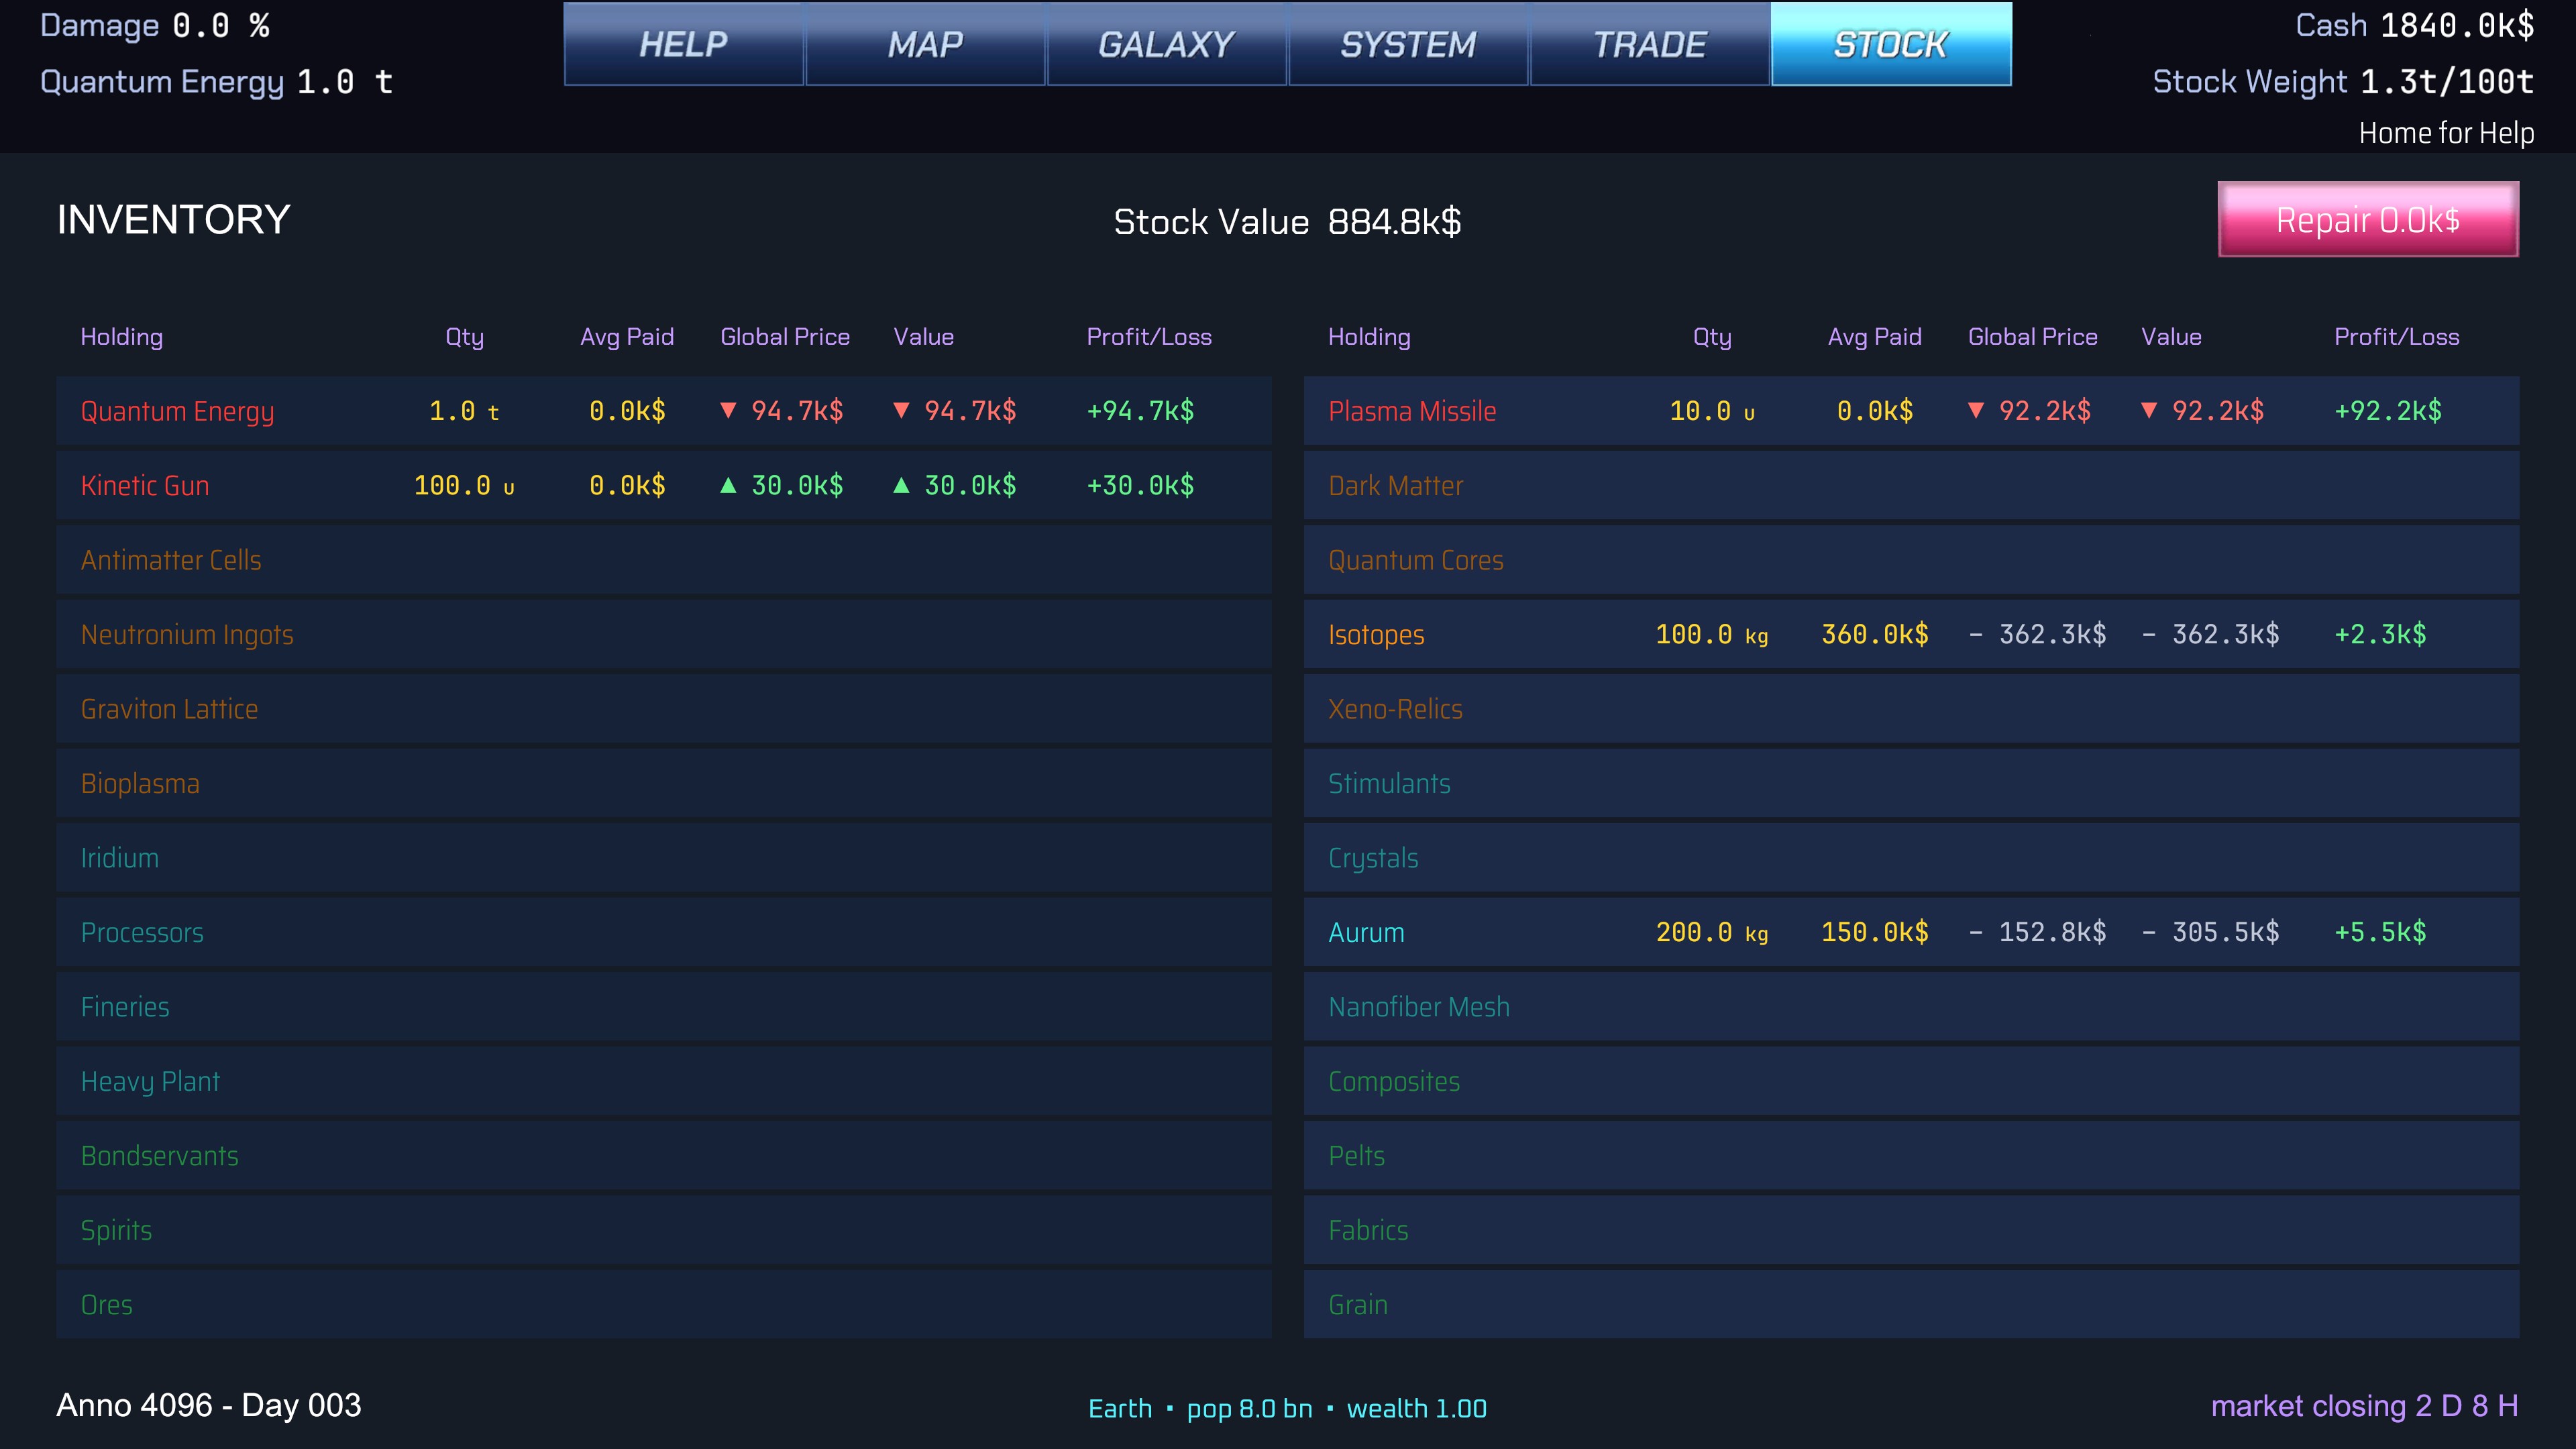Click the Home for Help hint
2576x1449 pixels.
click(x=2446, y=133)
